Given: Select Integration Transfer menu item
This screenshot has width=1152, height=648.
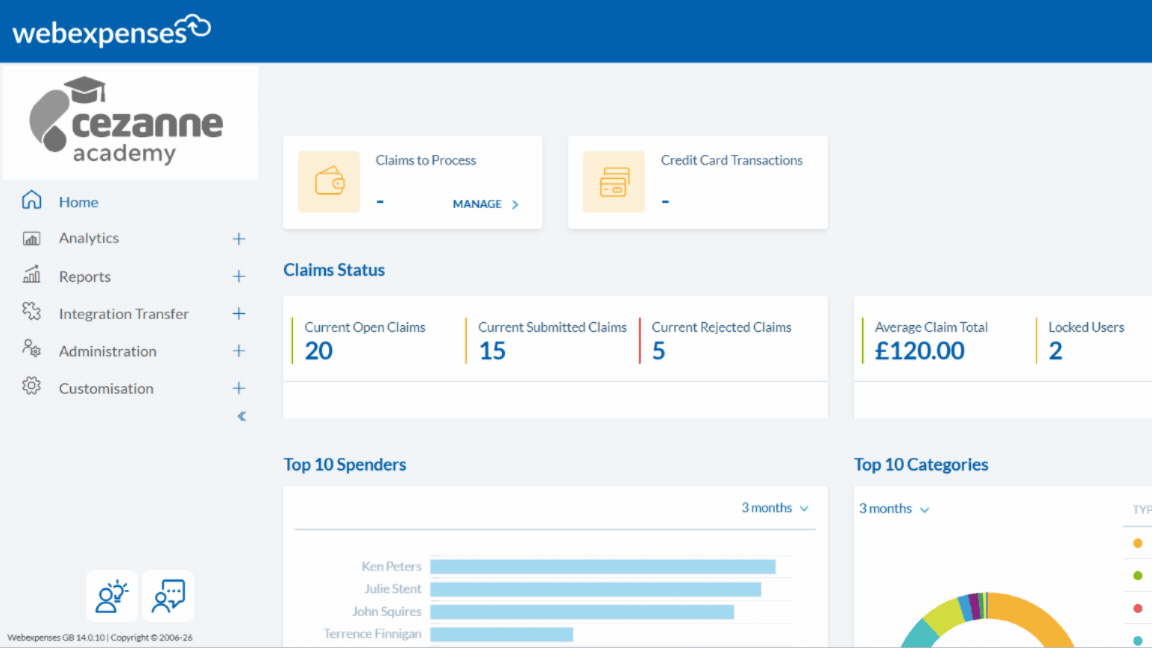Looking at the screenshot, I should point(123,314).
